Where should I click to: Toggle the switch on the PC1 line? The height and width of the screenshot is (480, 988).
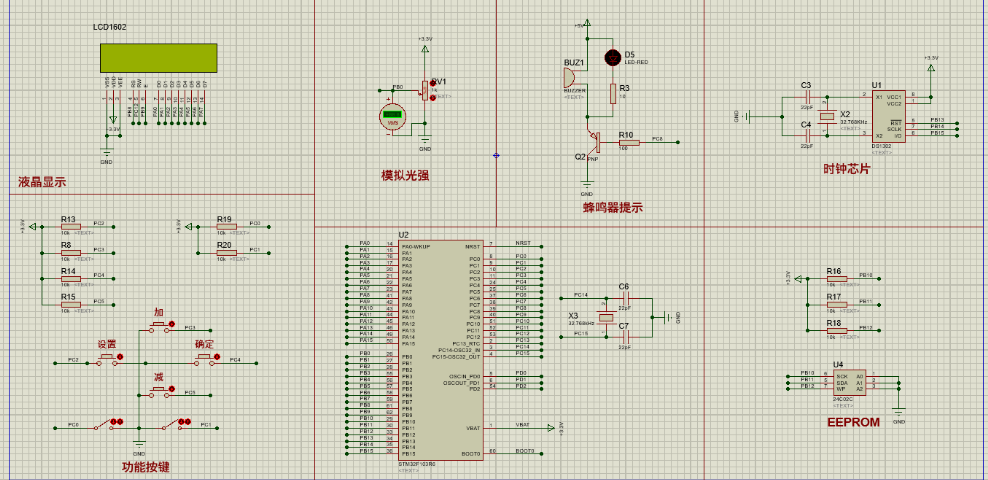176,424
